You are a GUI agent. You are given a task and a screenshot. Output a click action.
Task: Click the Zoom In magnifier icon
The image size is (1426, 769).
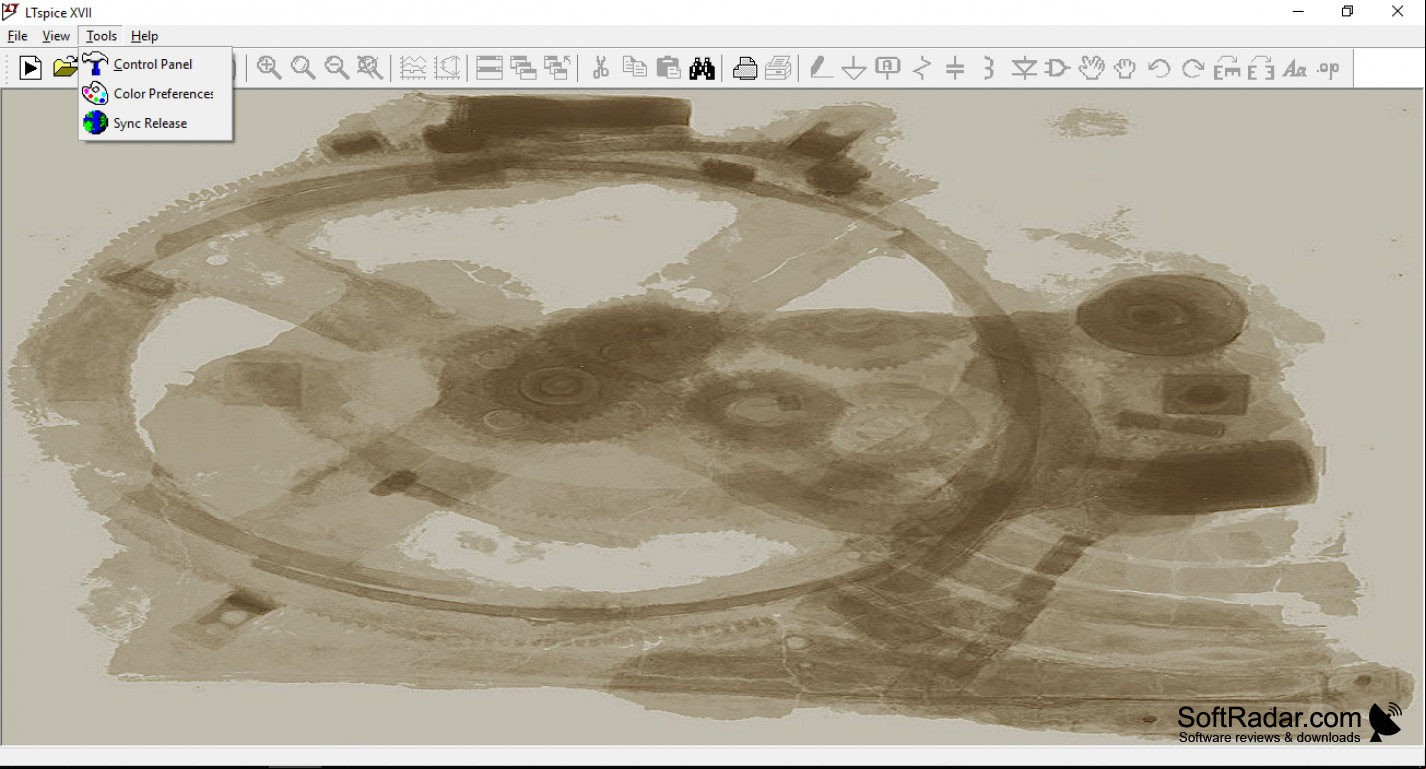point(268,68)
